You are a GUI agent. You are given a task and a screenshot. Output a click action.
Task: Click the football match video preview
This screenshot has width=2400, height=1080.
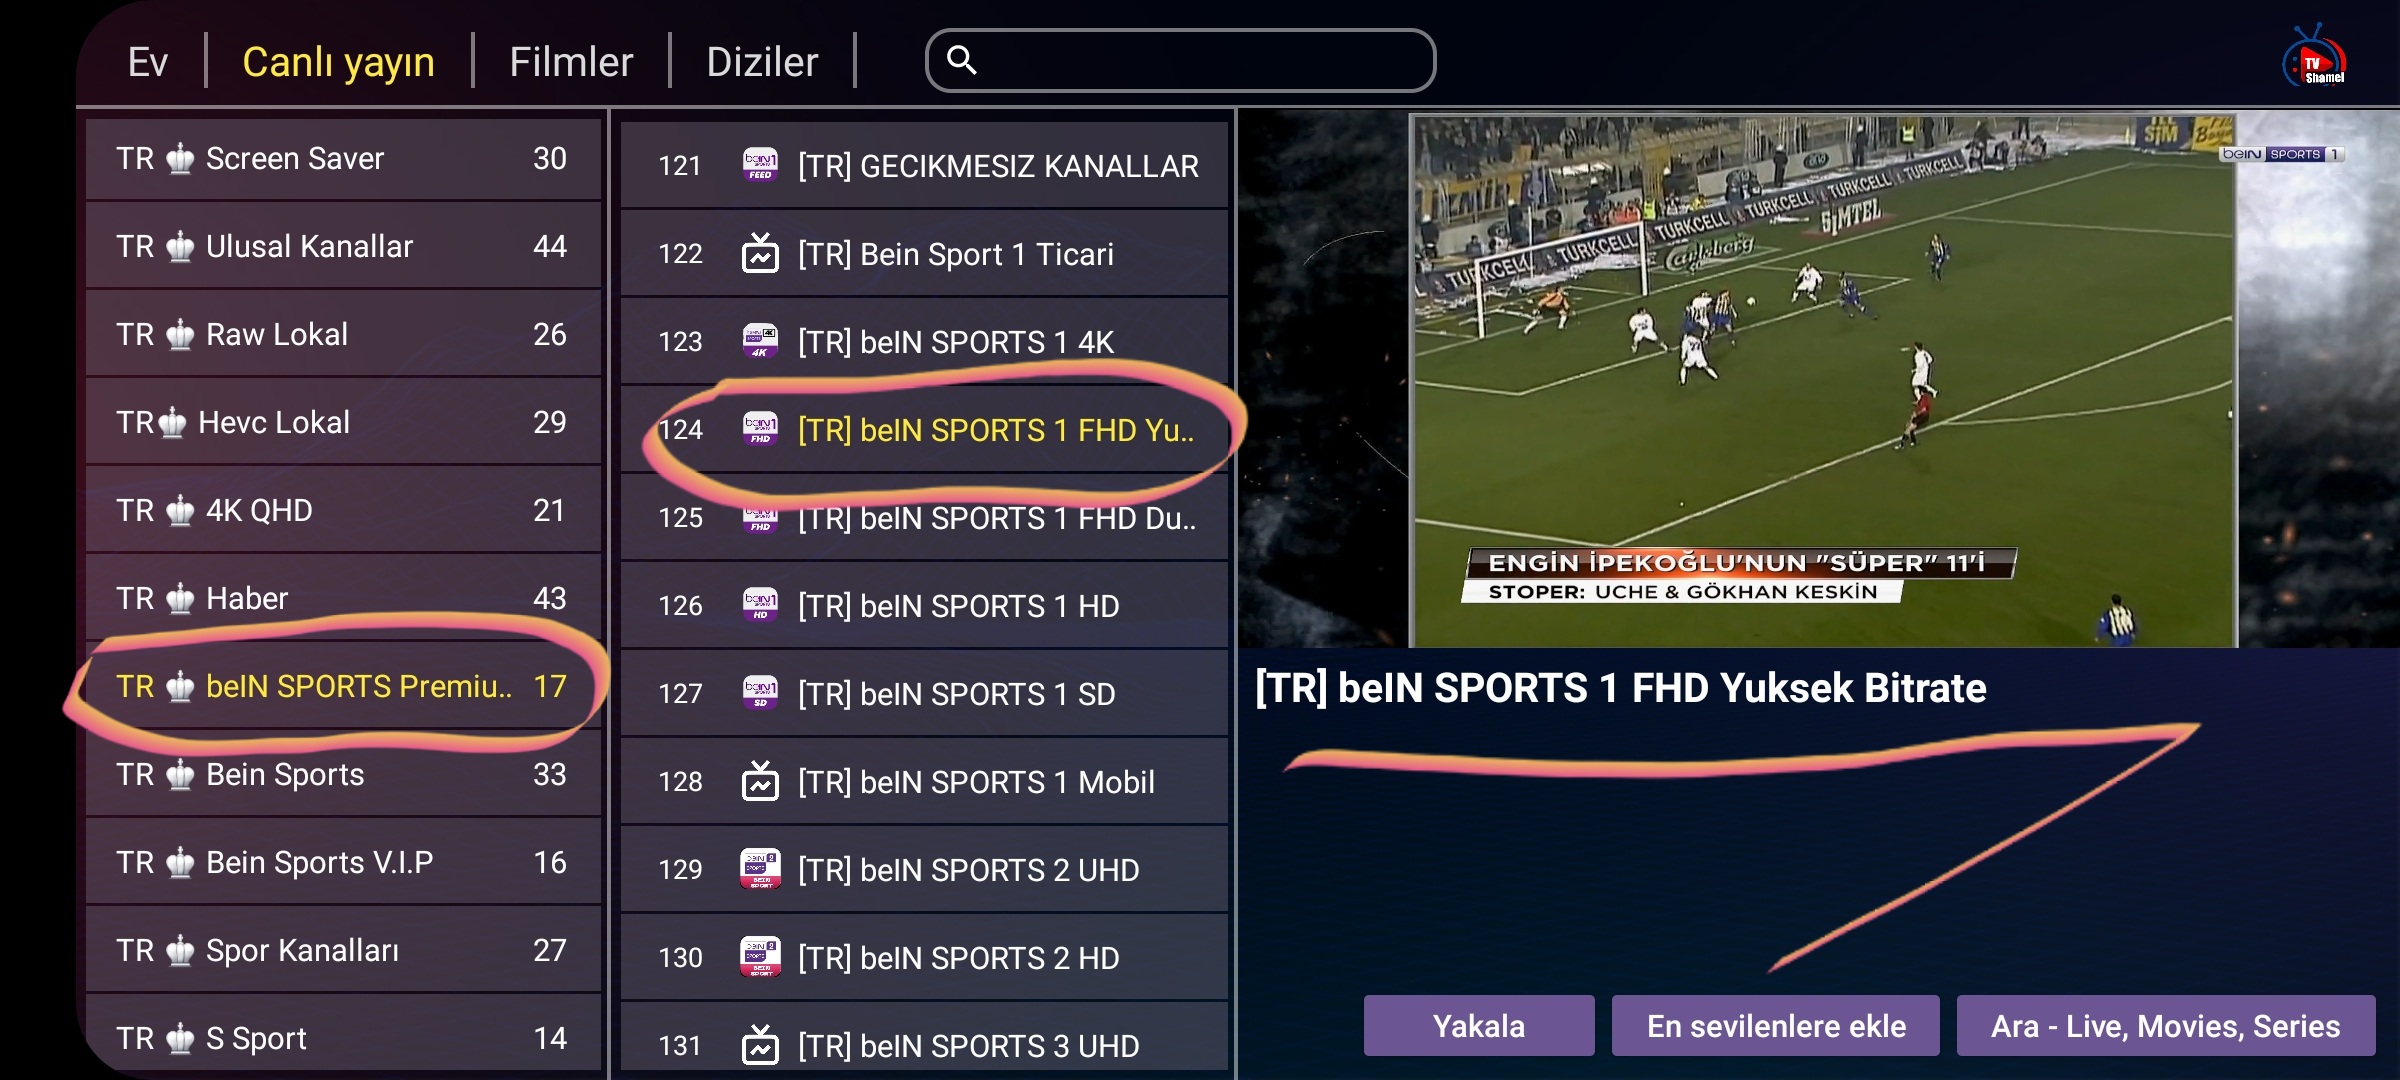tap(1822, 381)
